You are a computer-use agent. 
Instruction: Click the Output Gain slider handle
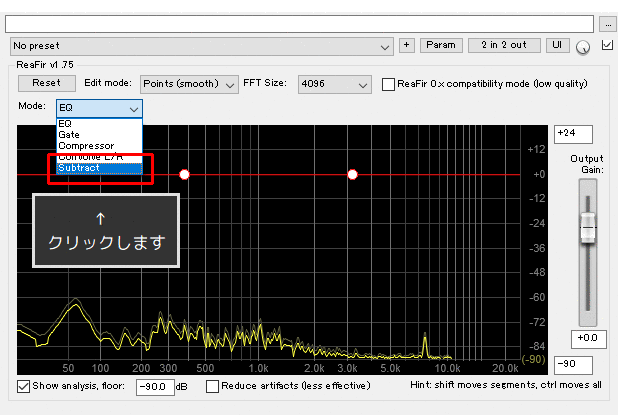(x=587, y=229)
